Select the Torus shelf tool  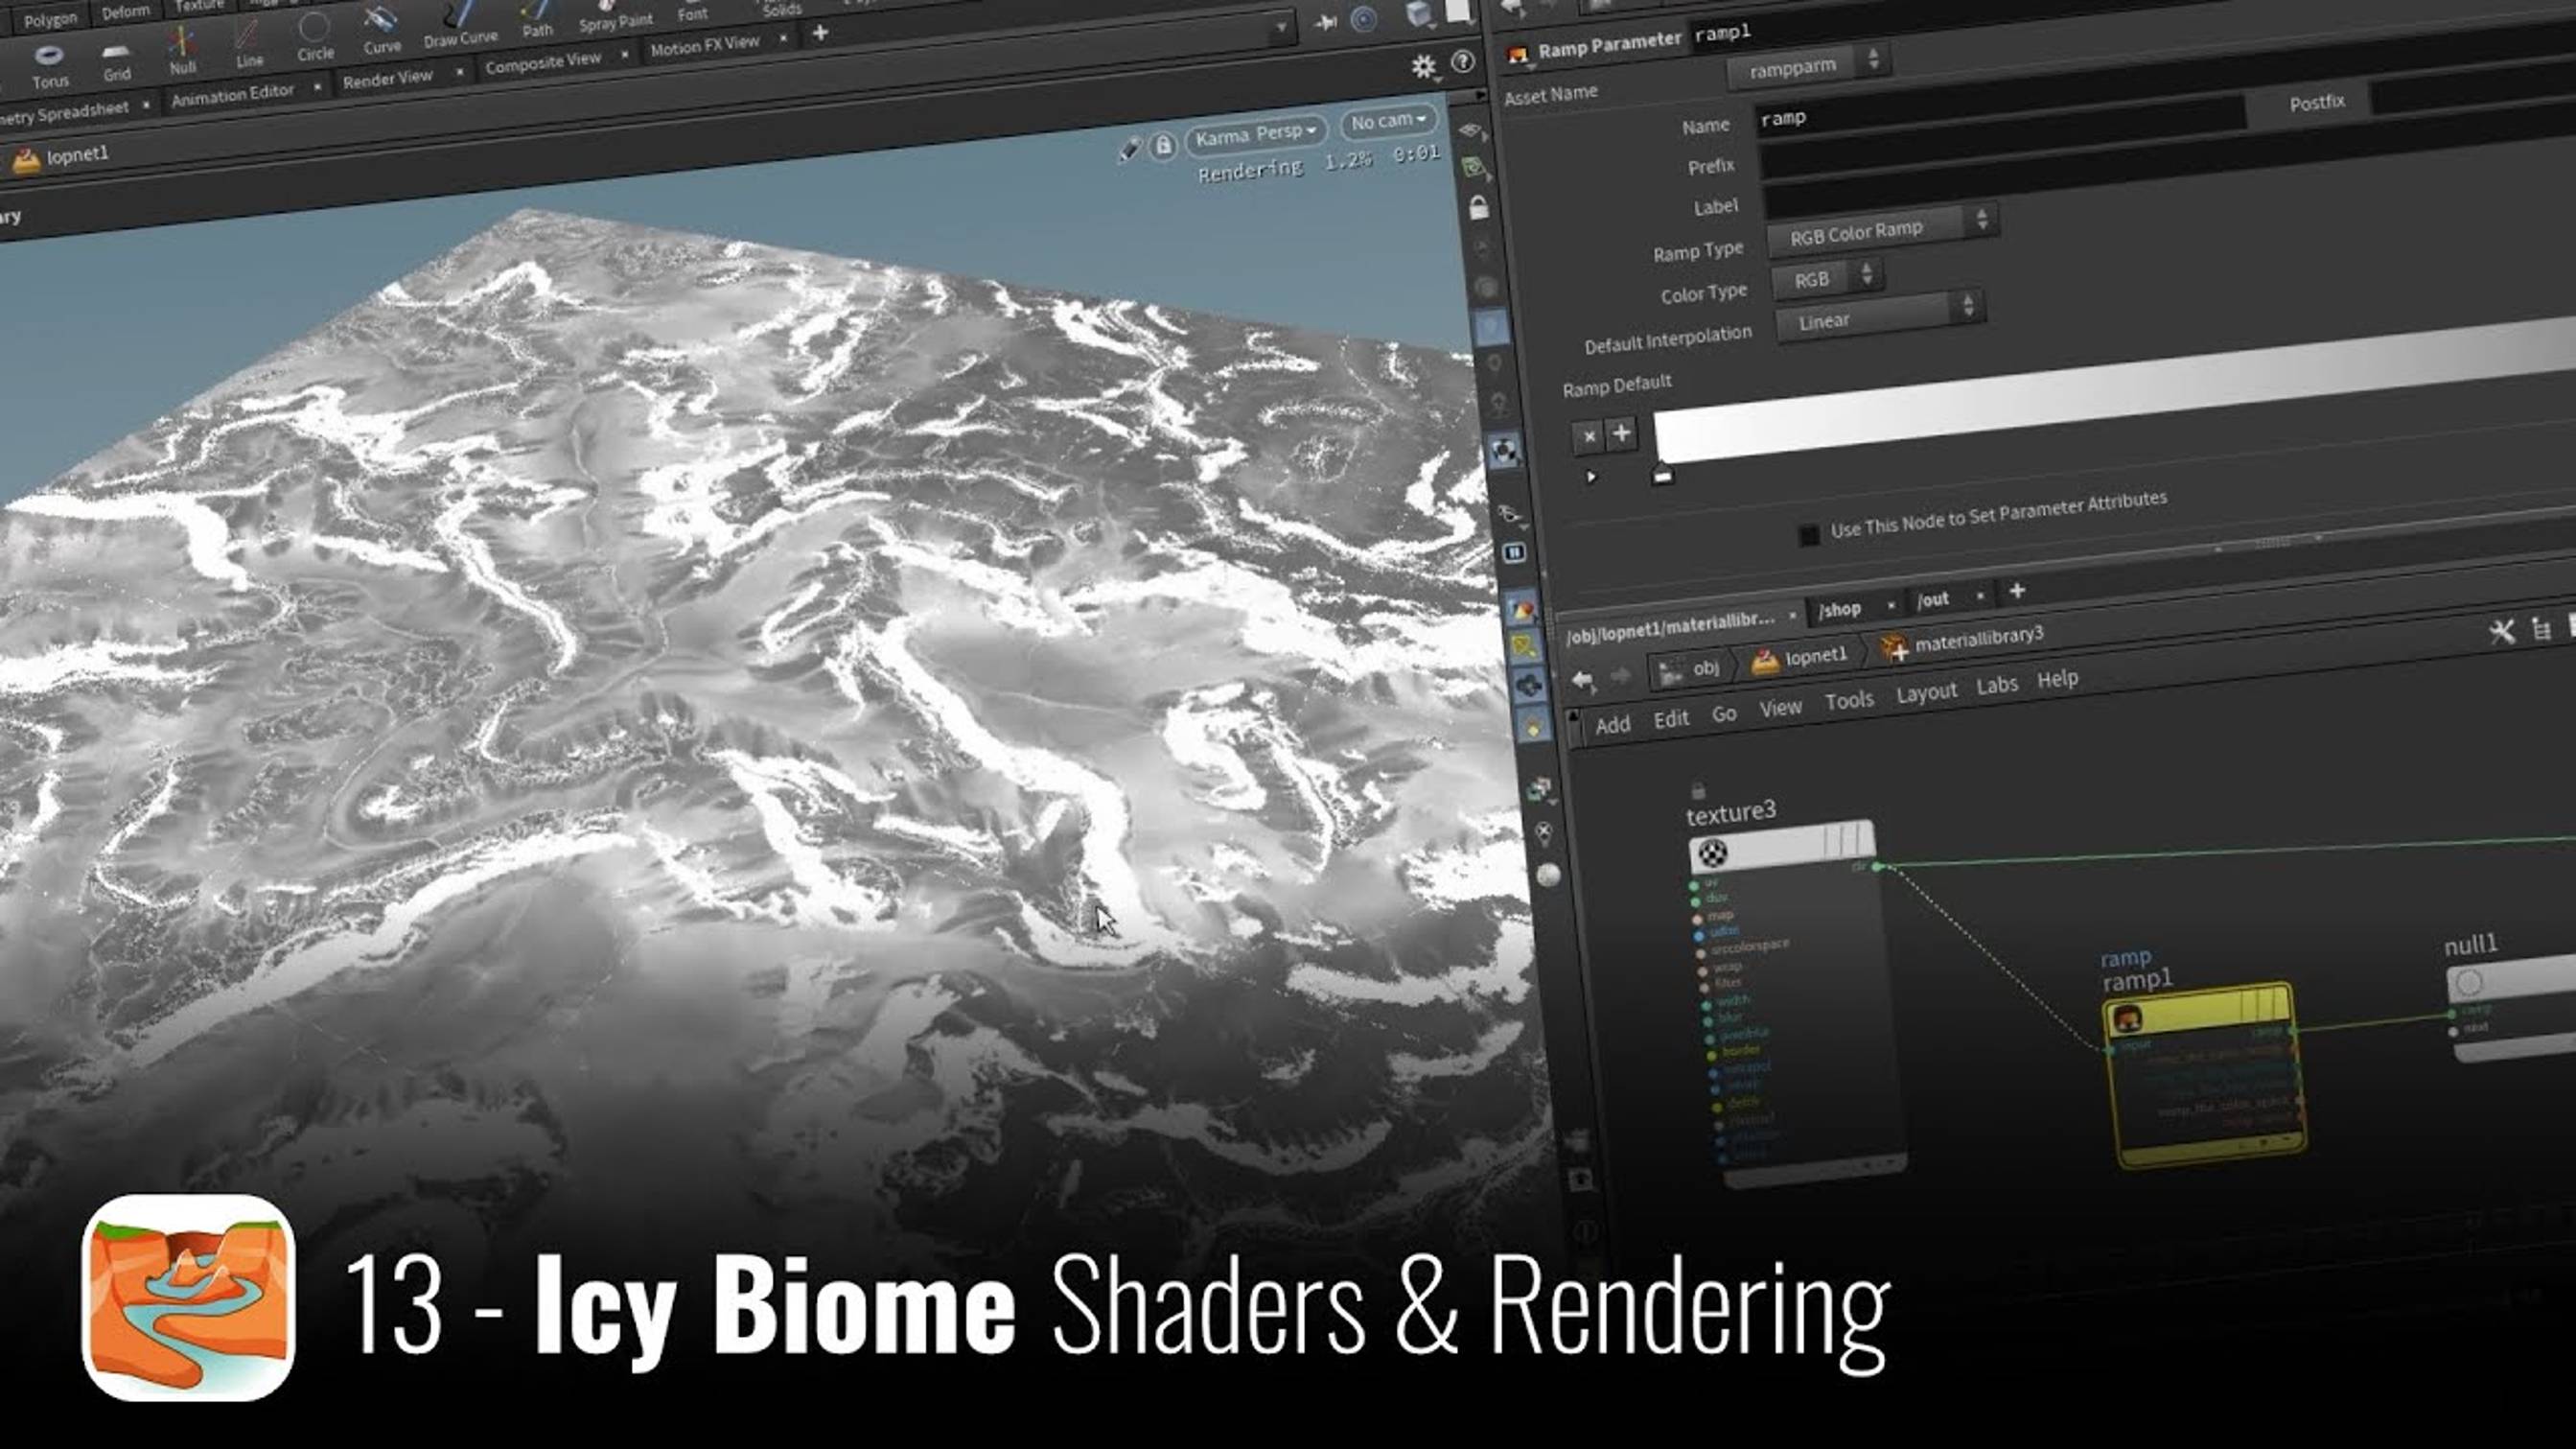pos(49,66)
